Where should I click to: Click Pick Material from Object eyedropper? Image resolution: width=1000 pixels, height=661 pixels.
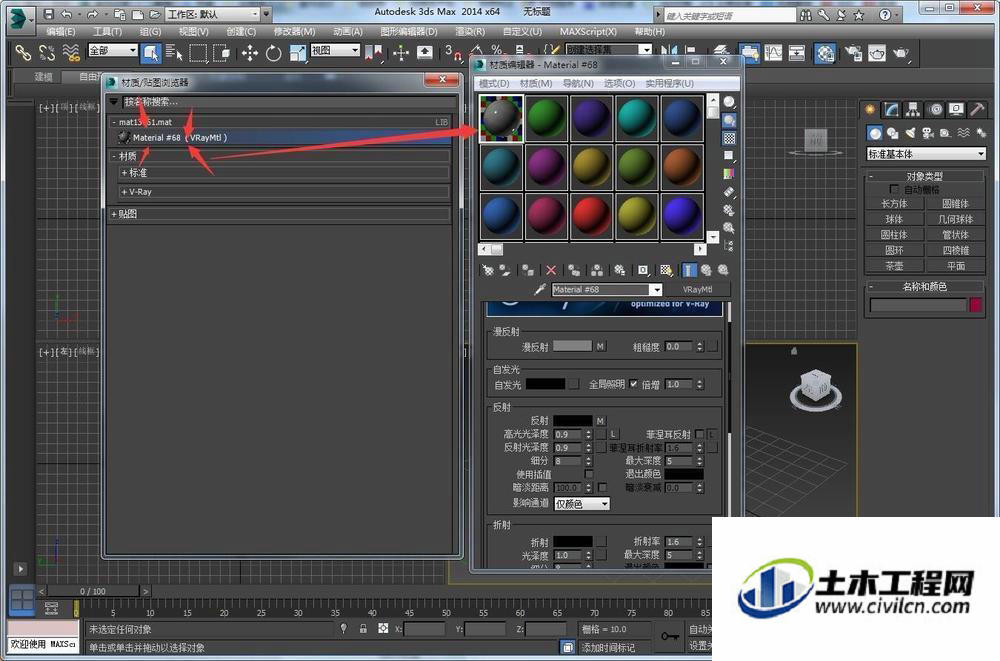[540, 290]
